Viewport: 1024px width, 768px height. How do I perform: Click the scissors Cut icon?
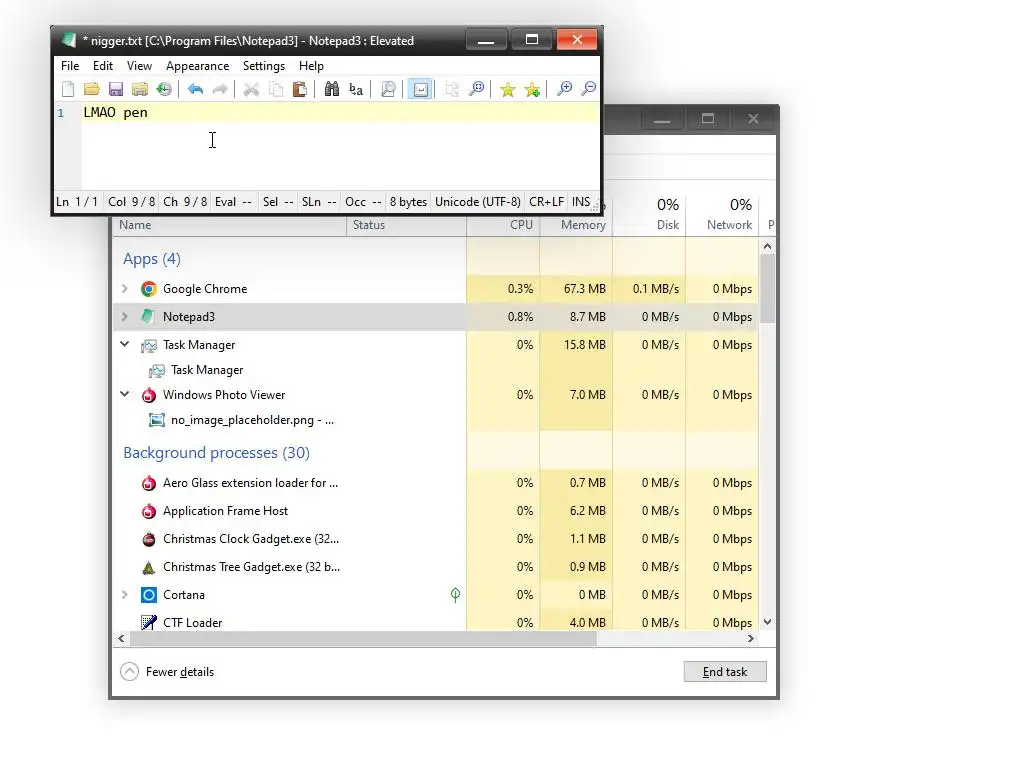click(251, 89)
